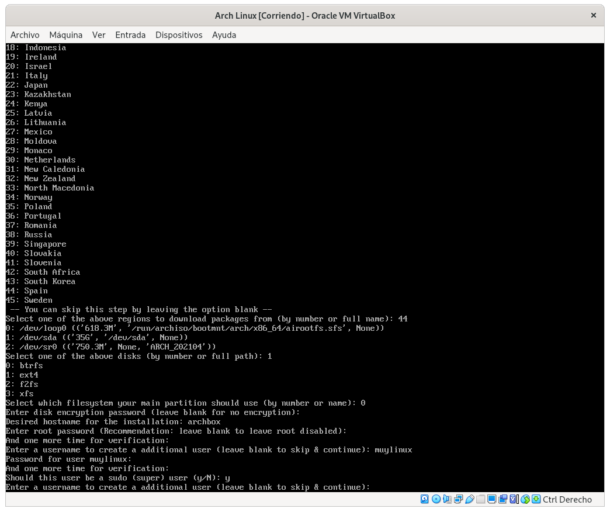Click the '38: Russia' line
This screenshot has width=610, height=512.
[x=29, y=235]
